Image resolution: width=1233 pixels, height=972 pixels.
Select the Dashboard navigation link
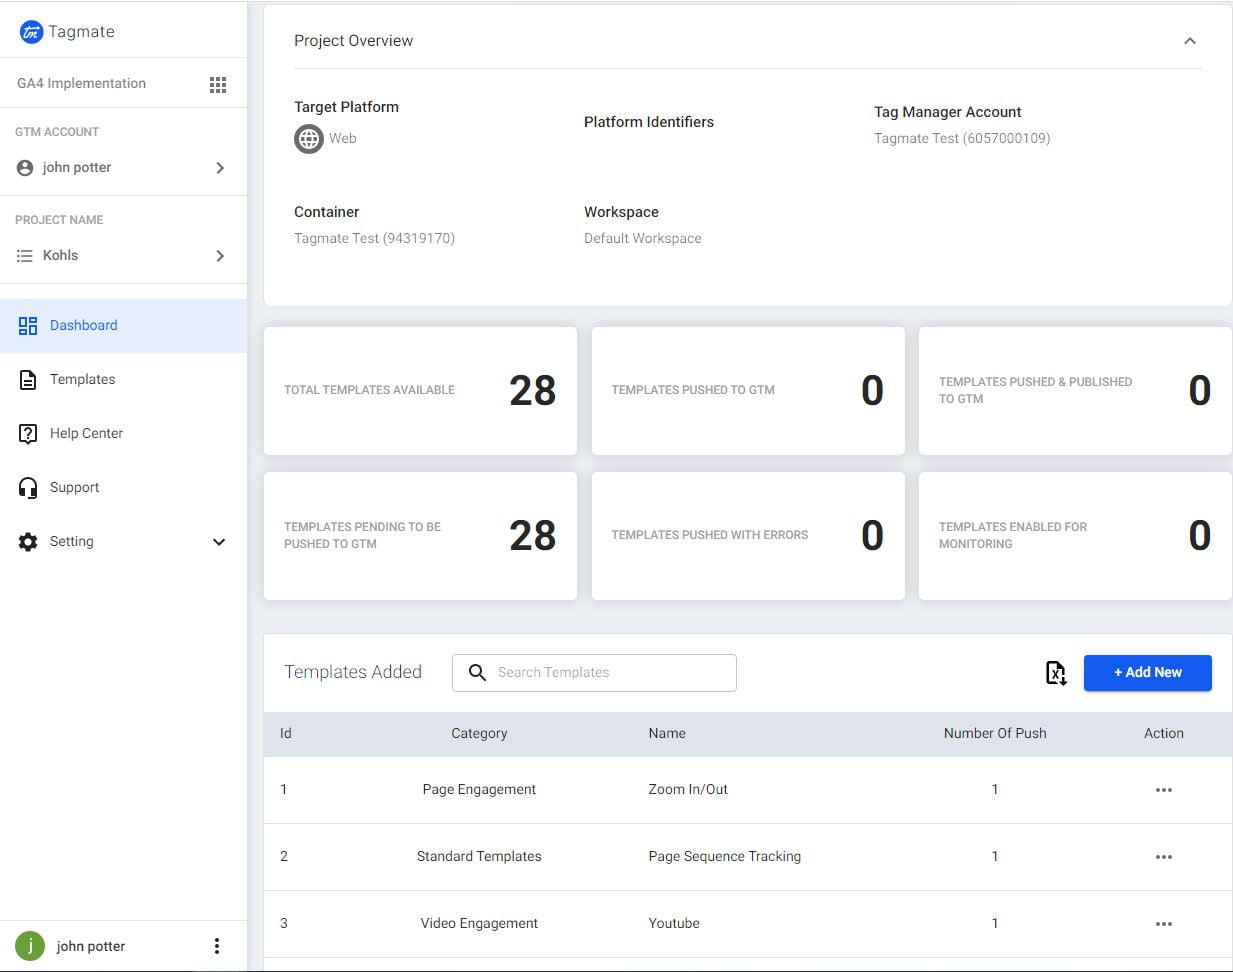click(83, 325)
